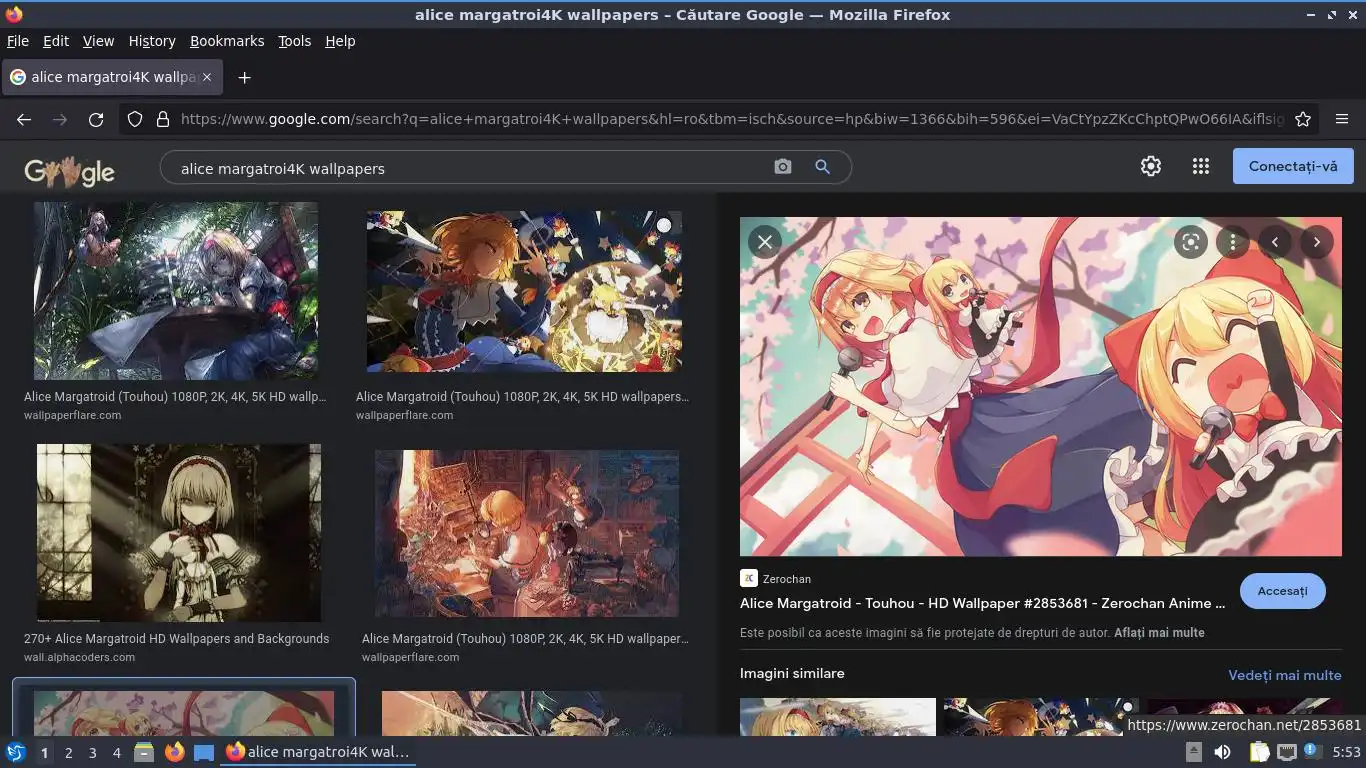Open a new tab with the plus button
Viewport: 1366px width, 768px height.
[244, 77]
